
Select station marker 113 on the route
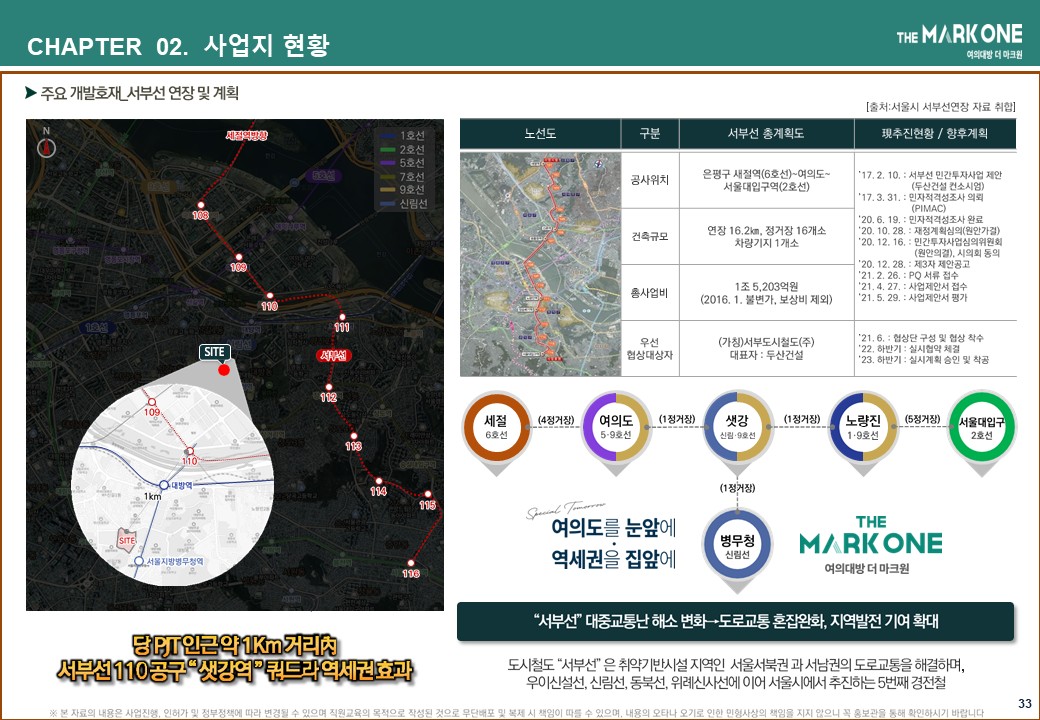click(x=354, y=436)
